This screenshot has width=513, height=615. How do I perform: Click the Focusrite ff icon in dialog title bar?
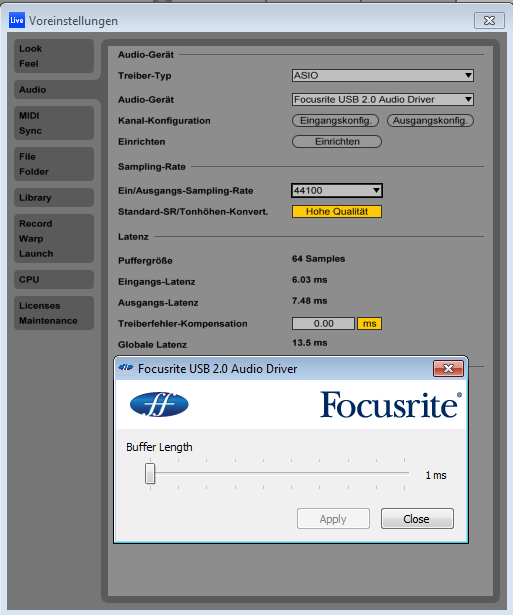pyautogui.click(x=126, y=368)
